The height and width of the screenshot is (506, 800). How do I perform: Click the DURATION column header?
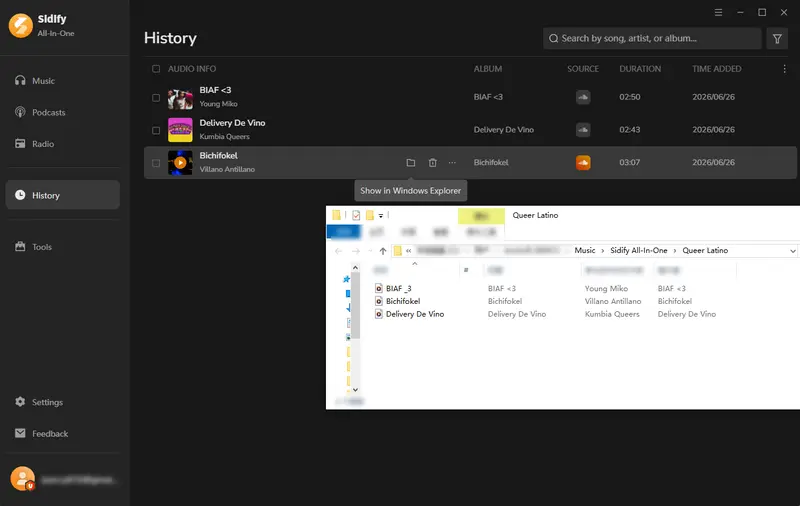(x=640, y=69)
